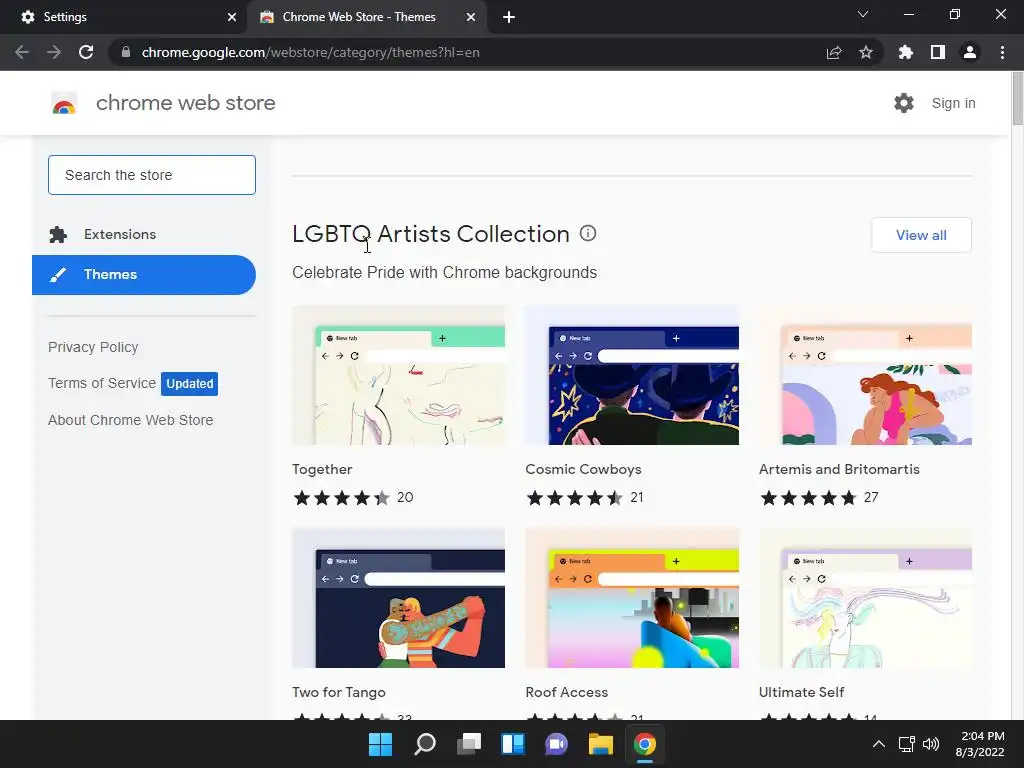Click the browser forward arrow

pyautogui.click(x=54, y=52)
